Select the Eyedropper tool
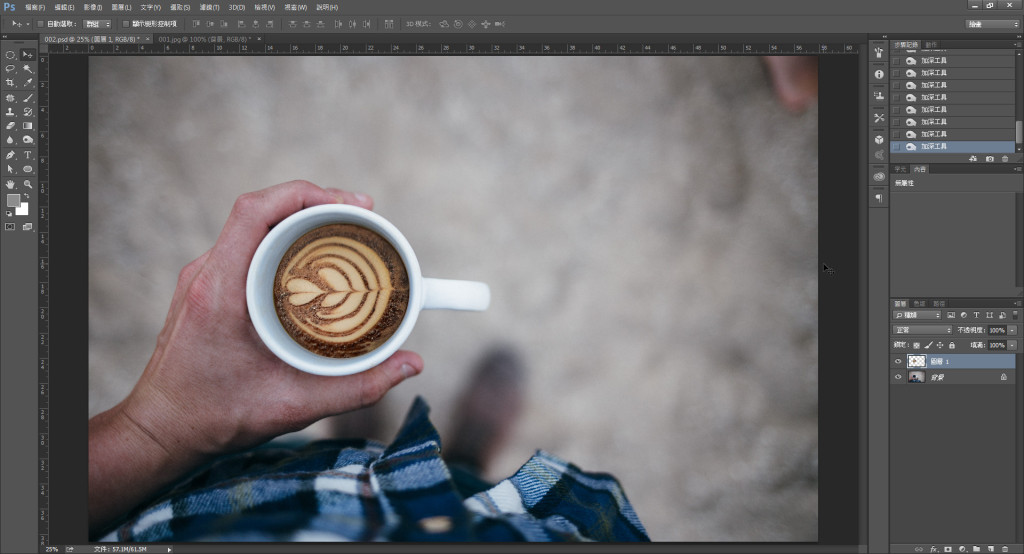 click(28, 83)
